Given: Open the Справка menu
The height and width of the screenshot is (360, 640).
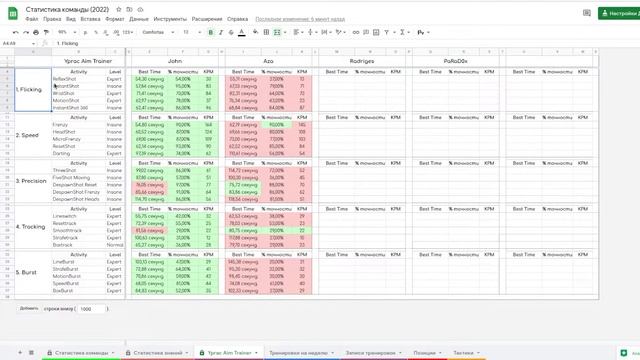Looking at the screenshot, I should (237, 19).
